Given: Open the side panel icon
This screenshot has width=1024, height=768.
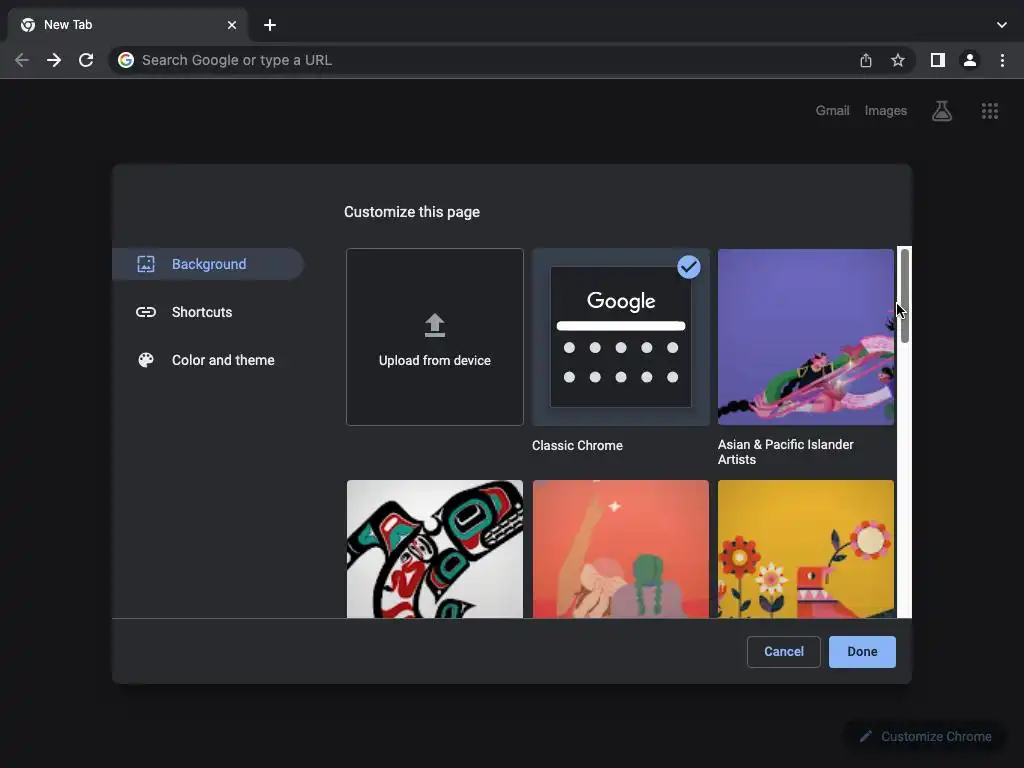Looking at the screenshot, I should 938,60.
